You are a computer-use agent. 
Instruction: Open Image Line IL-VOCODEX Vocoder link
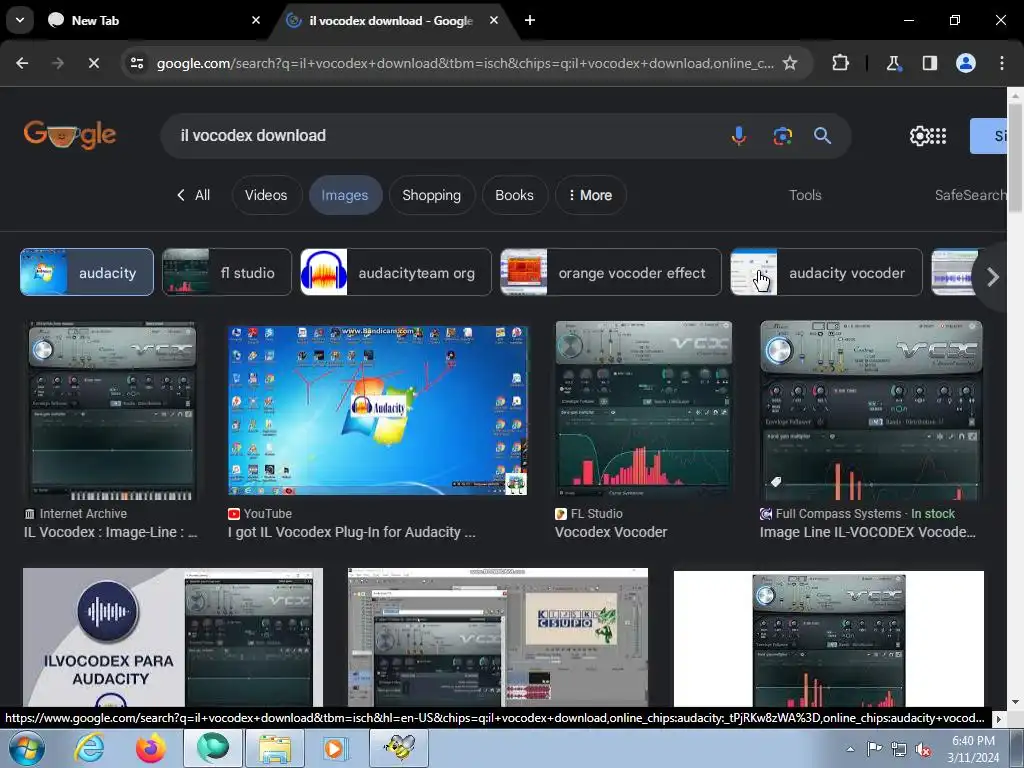pyautogui.click(x=867, y=532)
